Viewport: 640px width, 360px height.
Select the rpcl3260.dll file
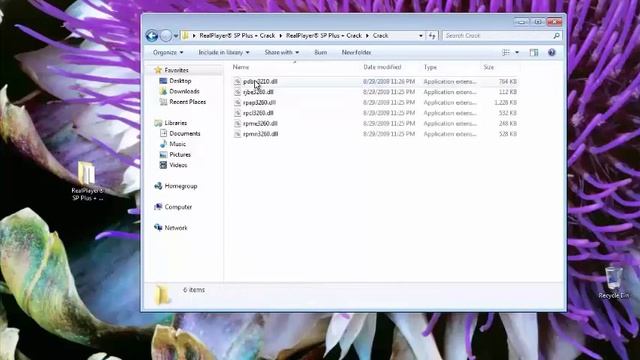[258, 113]
